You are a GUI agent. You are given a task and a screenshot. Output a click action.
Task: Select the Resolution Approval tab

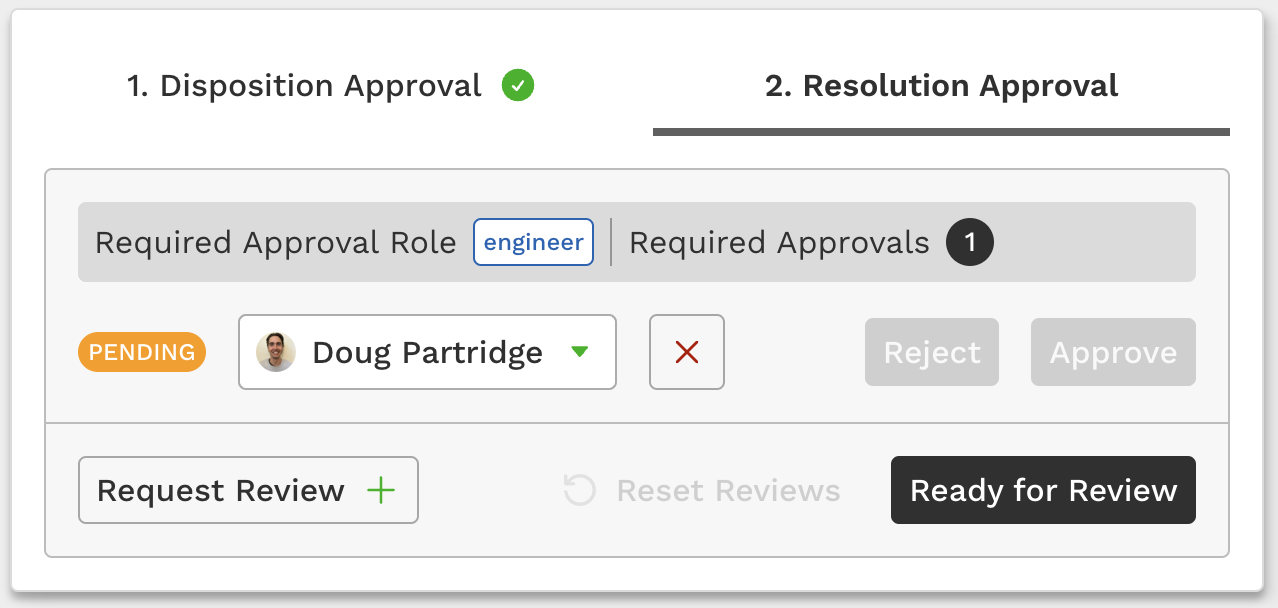click(941, 86)
